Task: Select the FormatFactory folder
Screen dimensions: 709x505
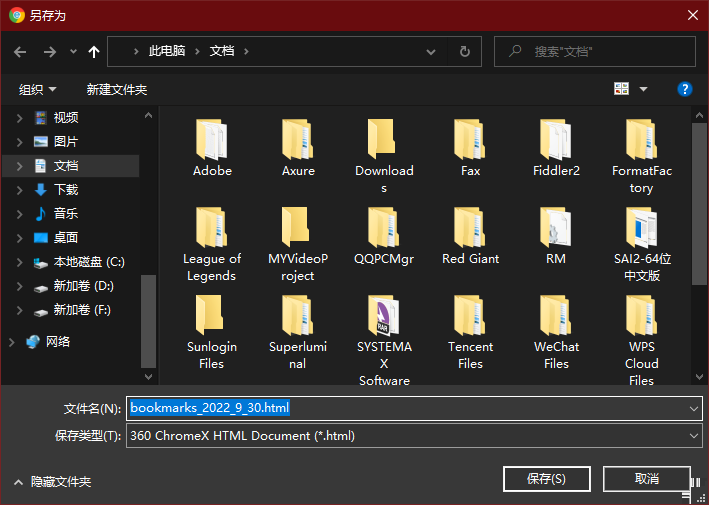Action: pos(641,156)
